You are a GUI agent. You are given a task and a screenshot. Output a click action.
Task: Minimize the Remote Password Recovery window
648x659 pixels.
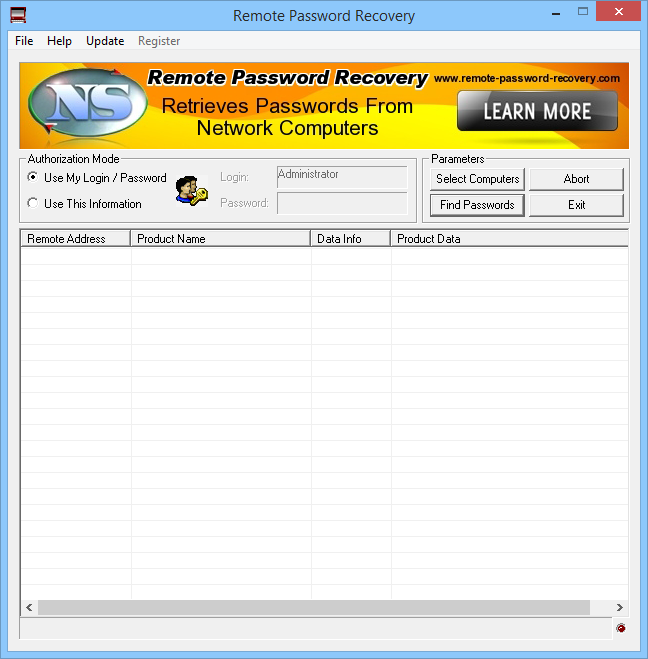click(x=556, y=13)
